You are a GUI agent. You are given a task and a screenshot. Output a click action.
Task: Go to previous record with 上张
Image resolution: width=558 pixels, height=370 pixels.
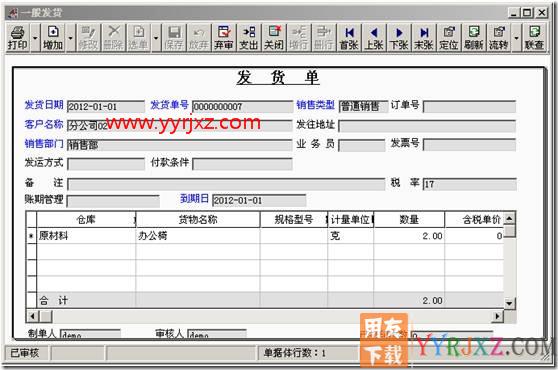(374, 38)
